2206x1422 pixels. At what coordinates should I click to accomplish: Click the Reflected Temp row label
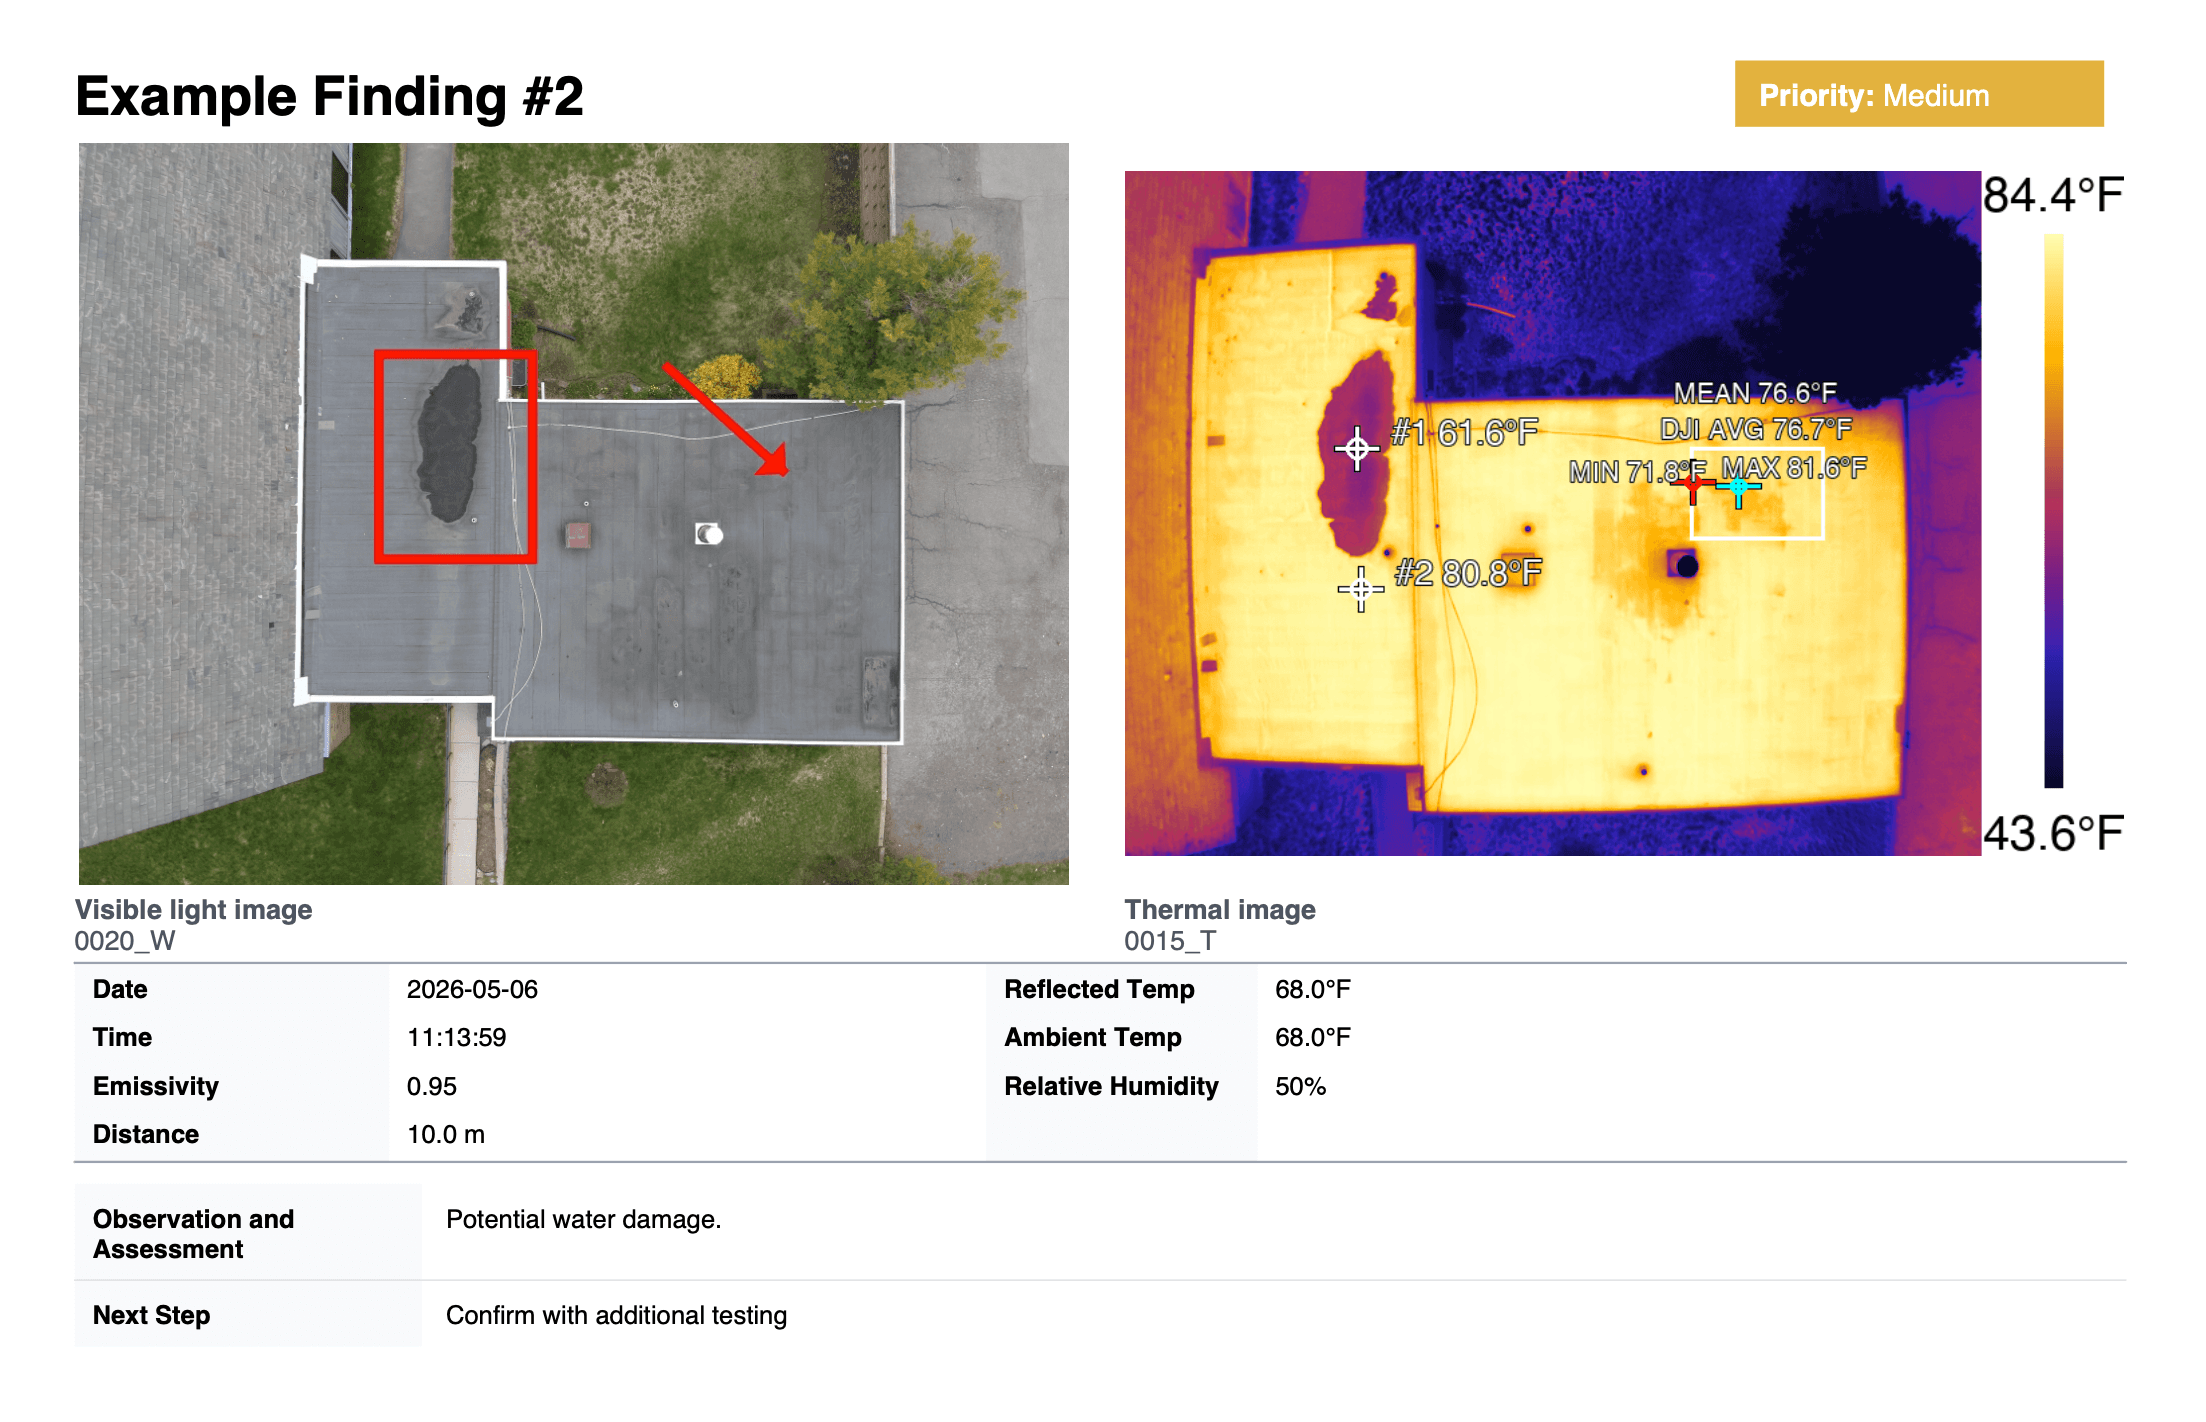1099,989
